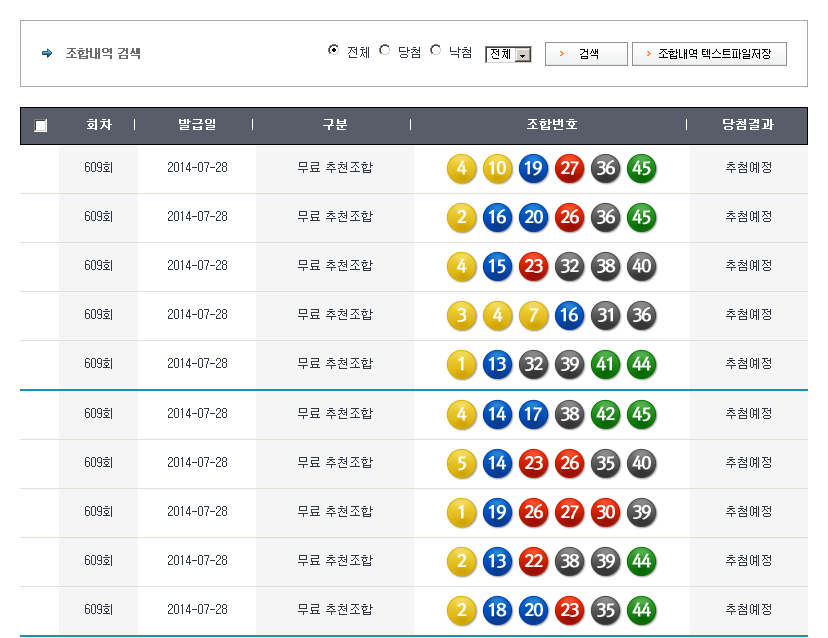Select the 낙첨 radio button

[x=435, y=50]
